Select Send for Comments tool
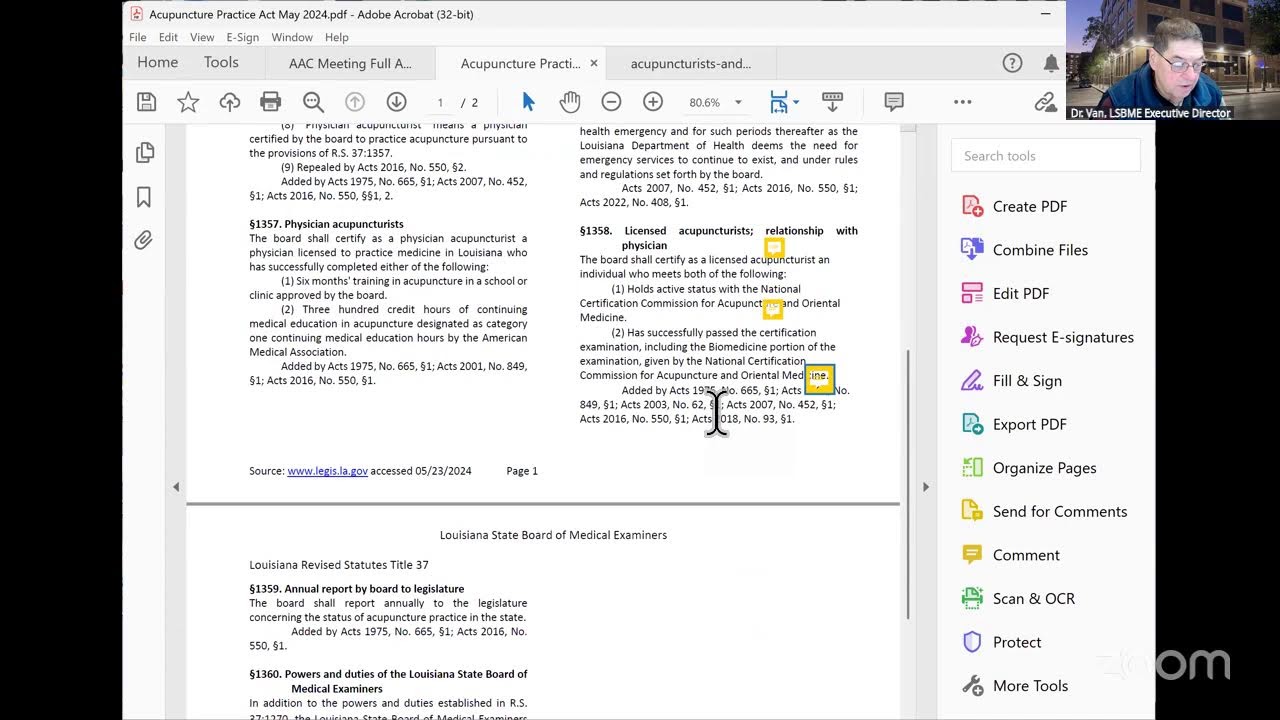This screenshot has width=1280, height=720. (x=1060, y=511)
